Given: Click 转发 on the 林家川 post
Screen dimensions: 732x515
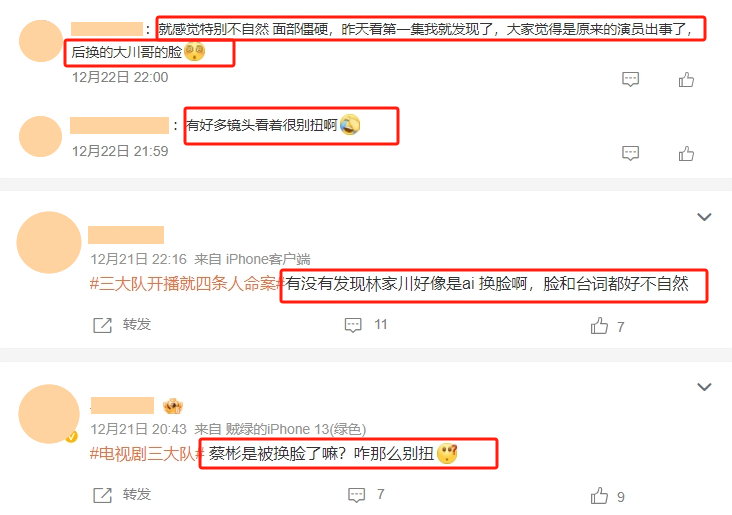Looking at the screenshot, I should coord(137,324).
